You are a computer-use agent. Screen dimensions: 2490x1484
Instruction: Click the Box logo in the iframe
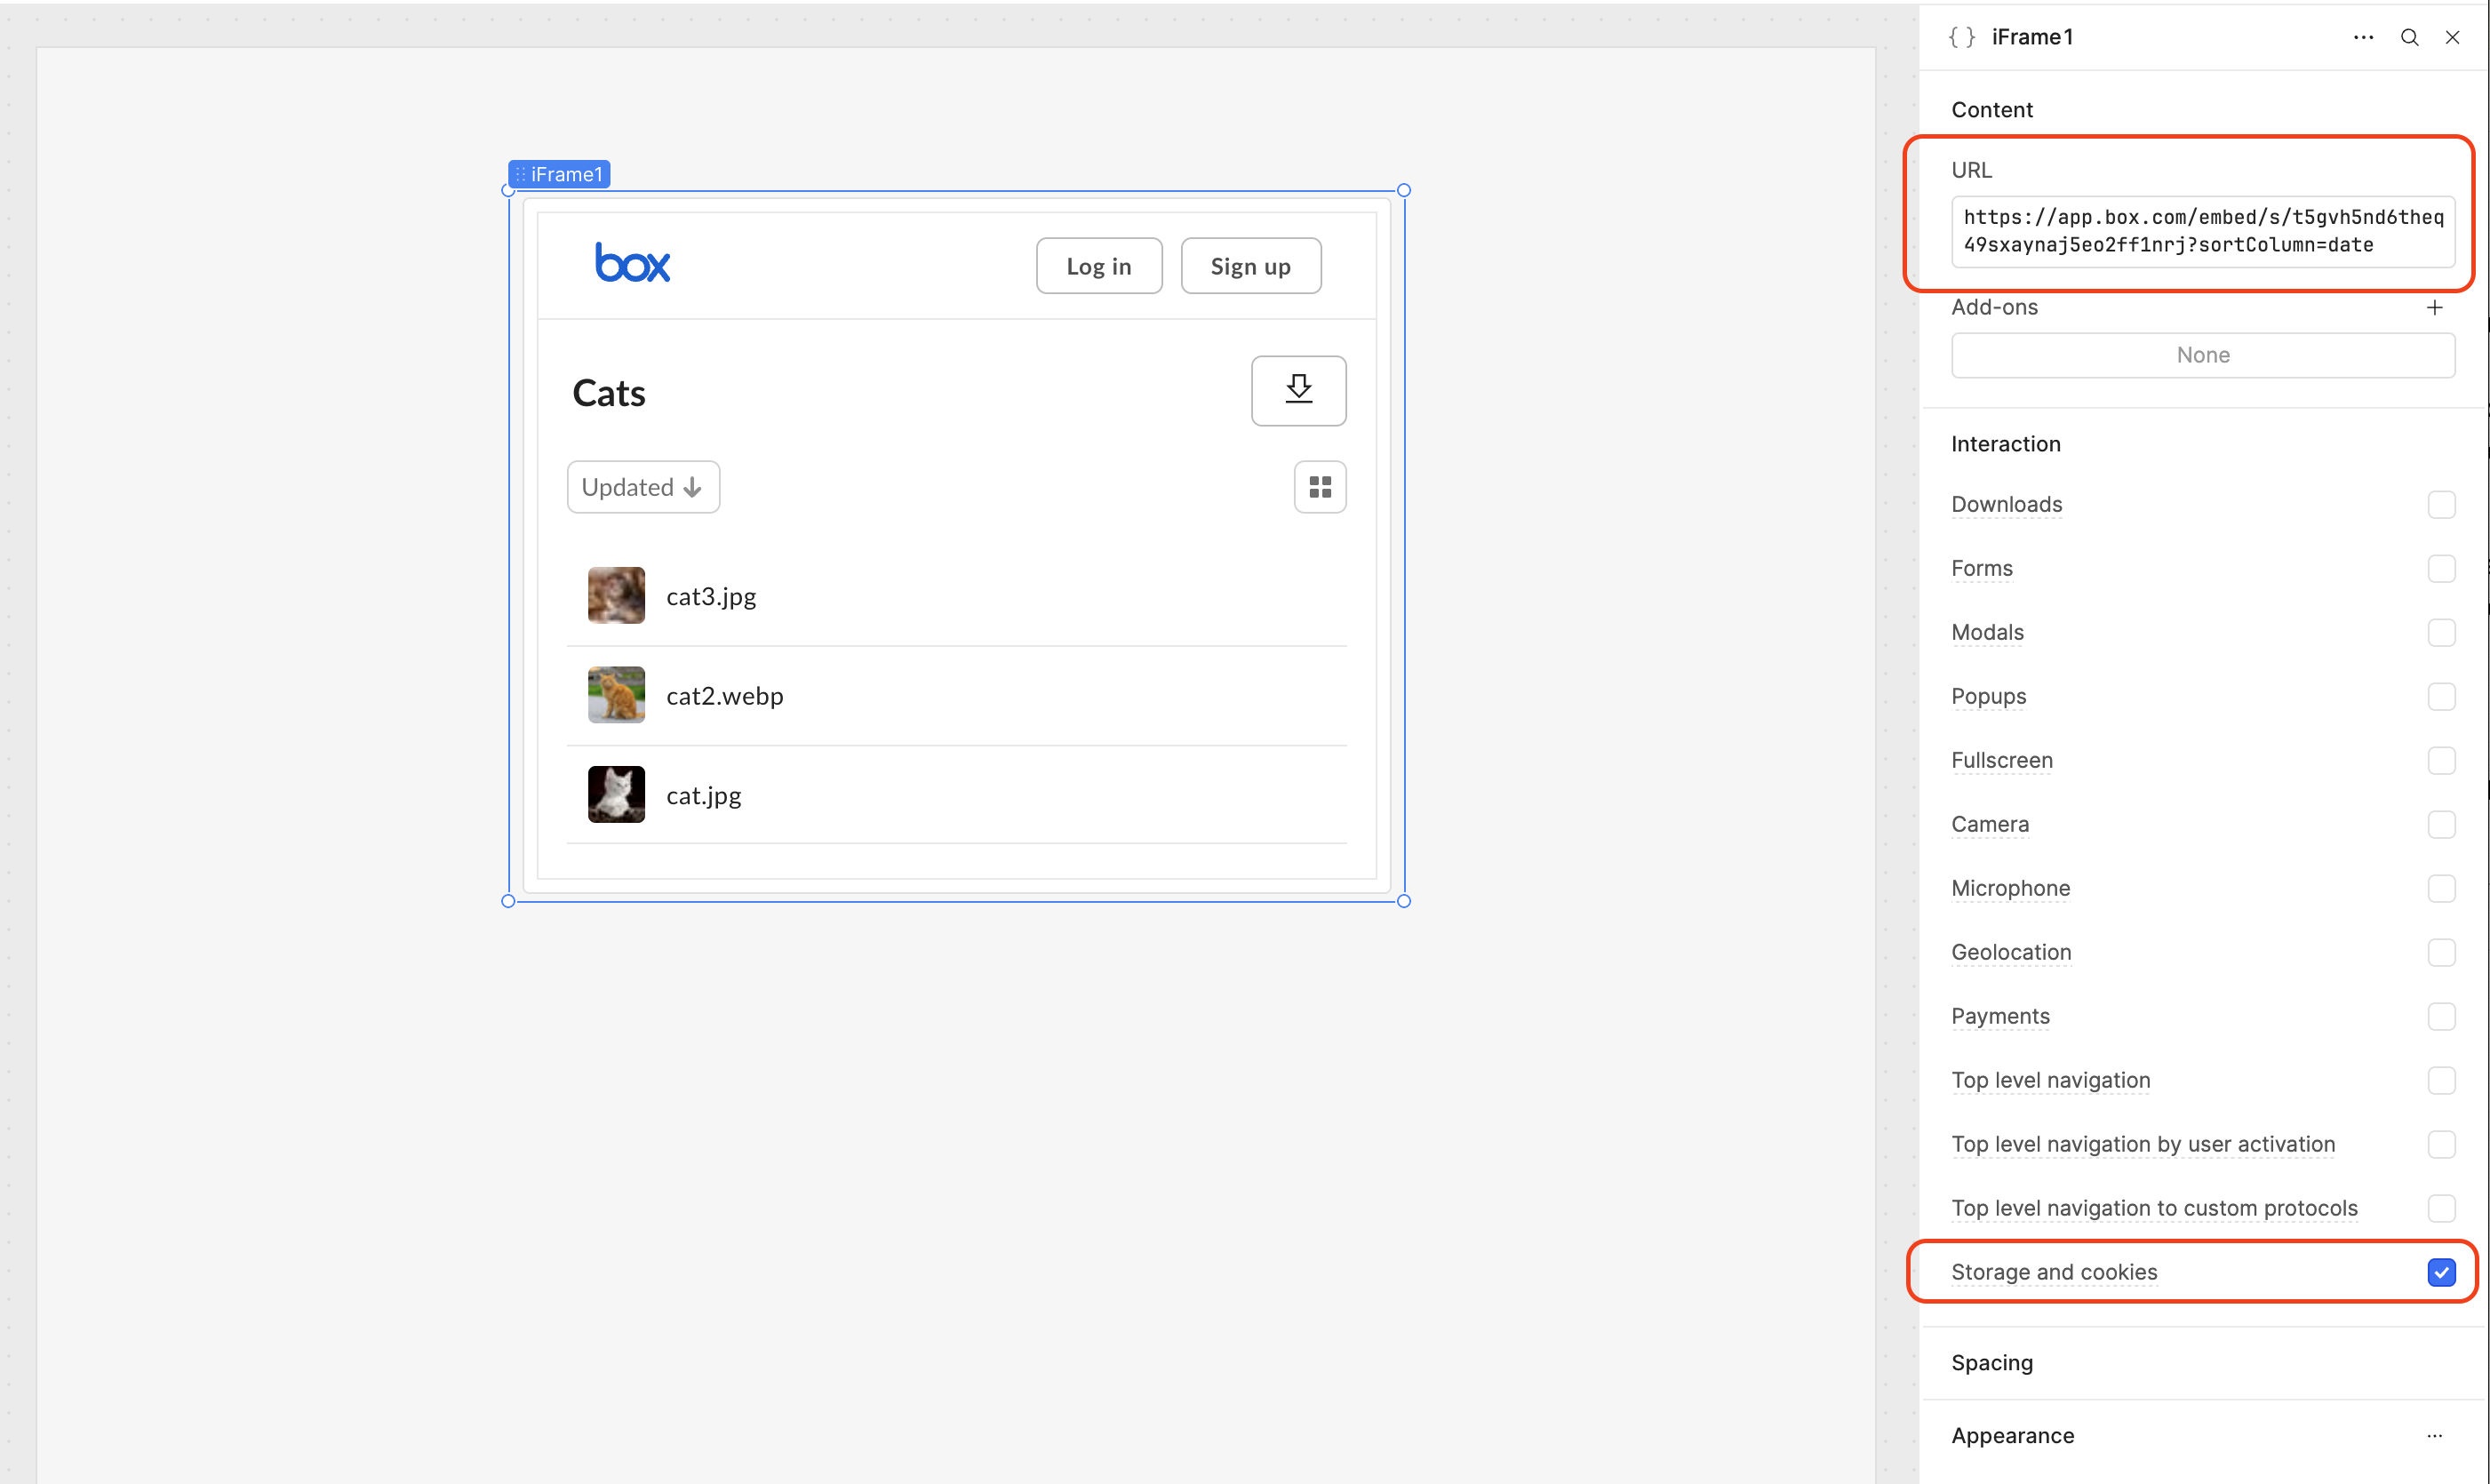coord(632,264)
